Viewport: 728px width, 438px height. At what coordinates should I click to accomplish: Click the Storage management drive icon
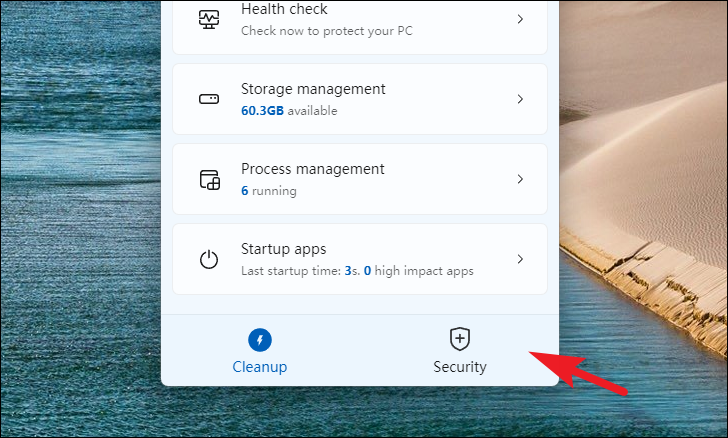pos(209,99)
